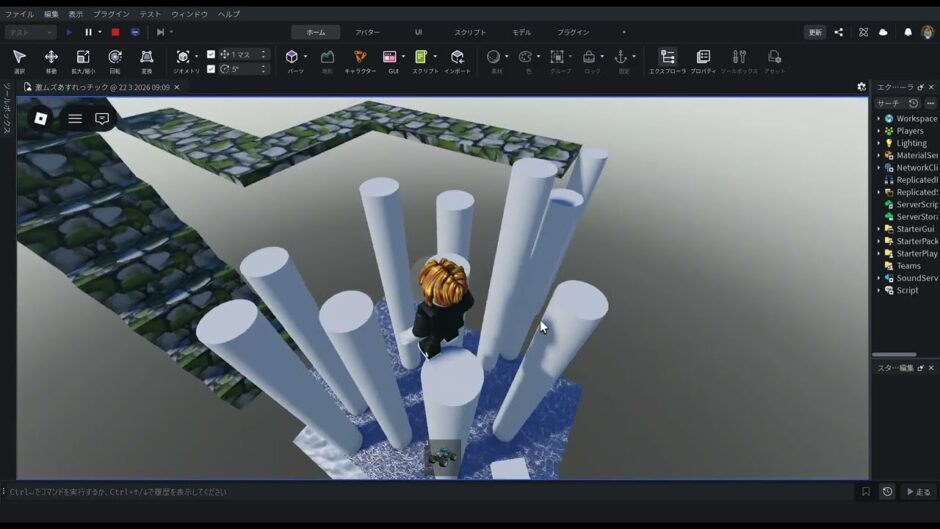Open the 色 (Color) palette picker
The width and height of the screenshot is (940, 529).
click(526, 58)
